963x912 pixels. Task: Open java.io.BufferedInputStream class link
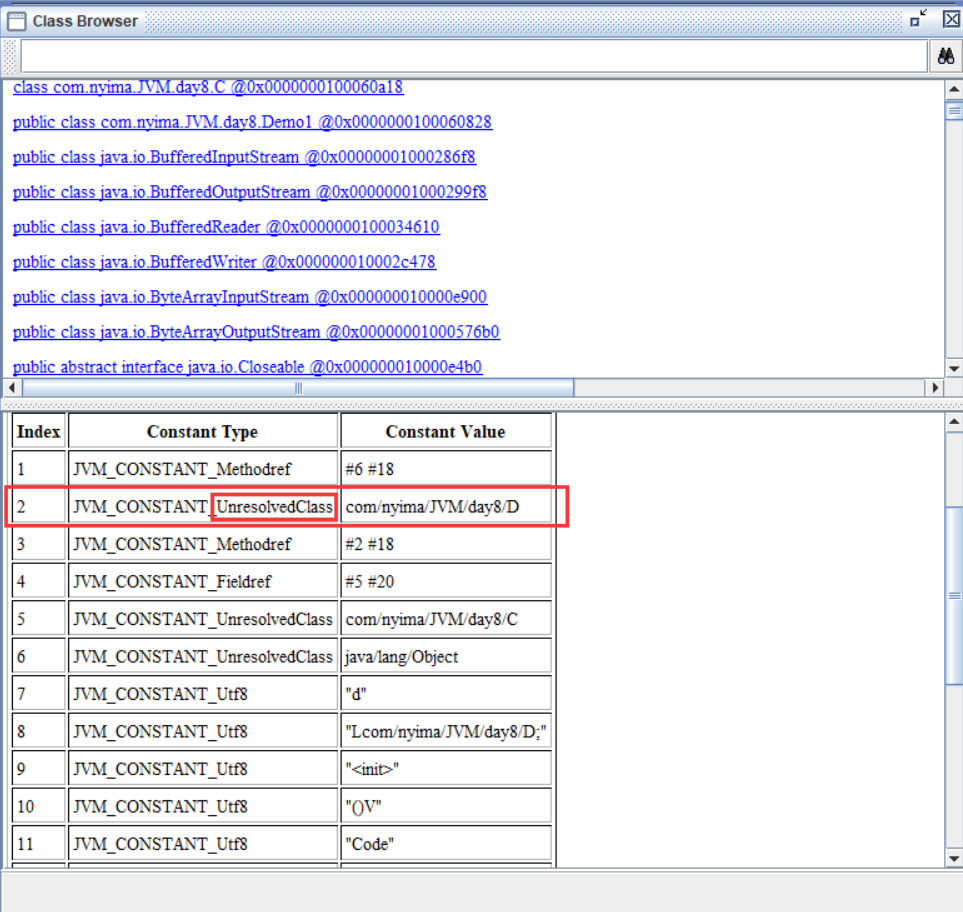point(244,157)
